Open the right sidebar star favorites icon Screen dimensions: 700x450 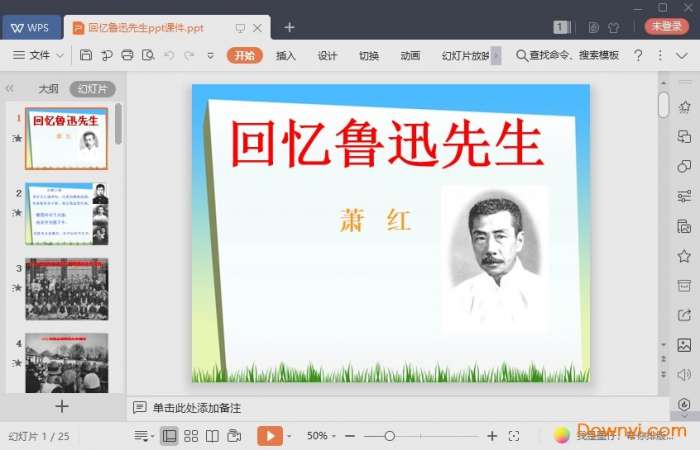coord(684,256)
